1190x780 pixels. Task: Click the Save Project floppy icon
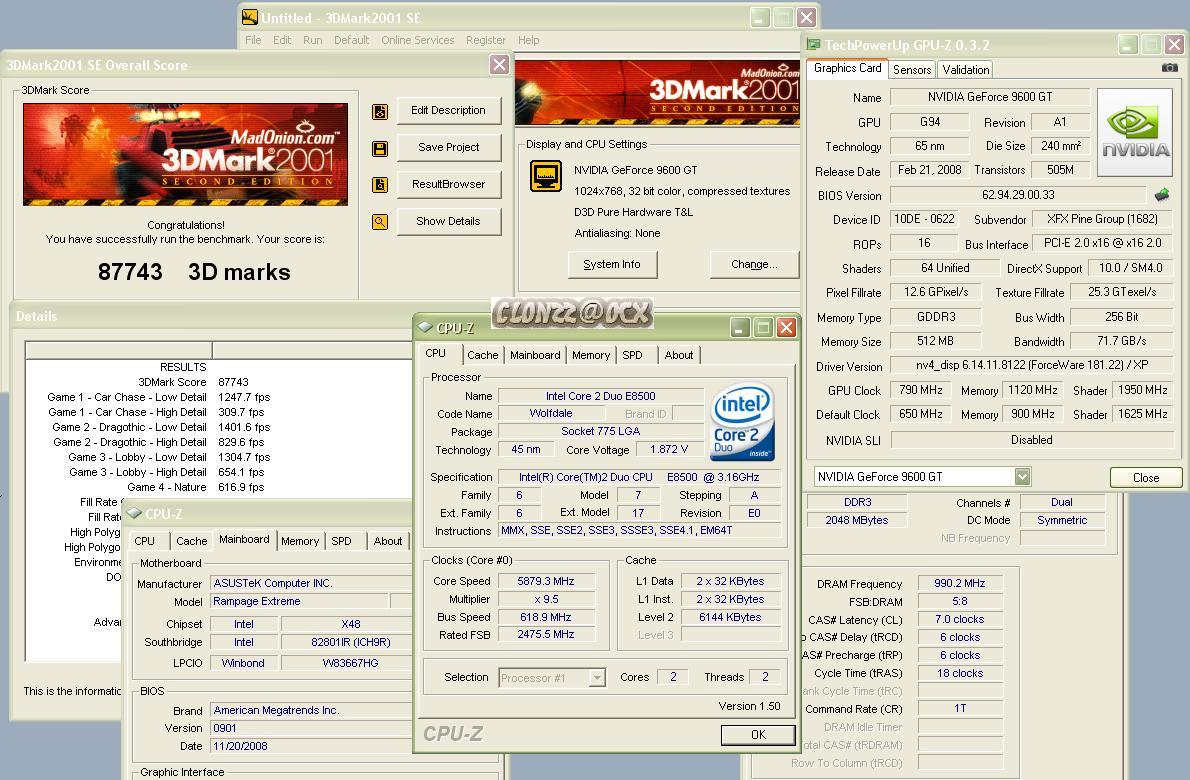coord(380,149)
